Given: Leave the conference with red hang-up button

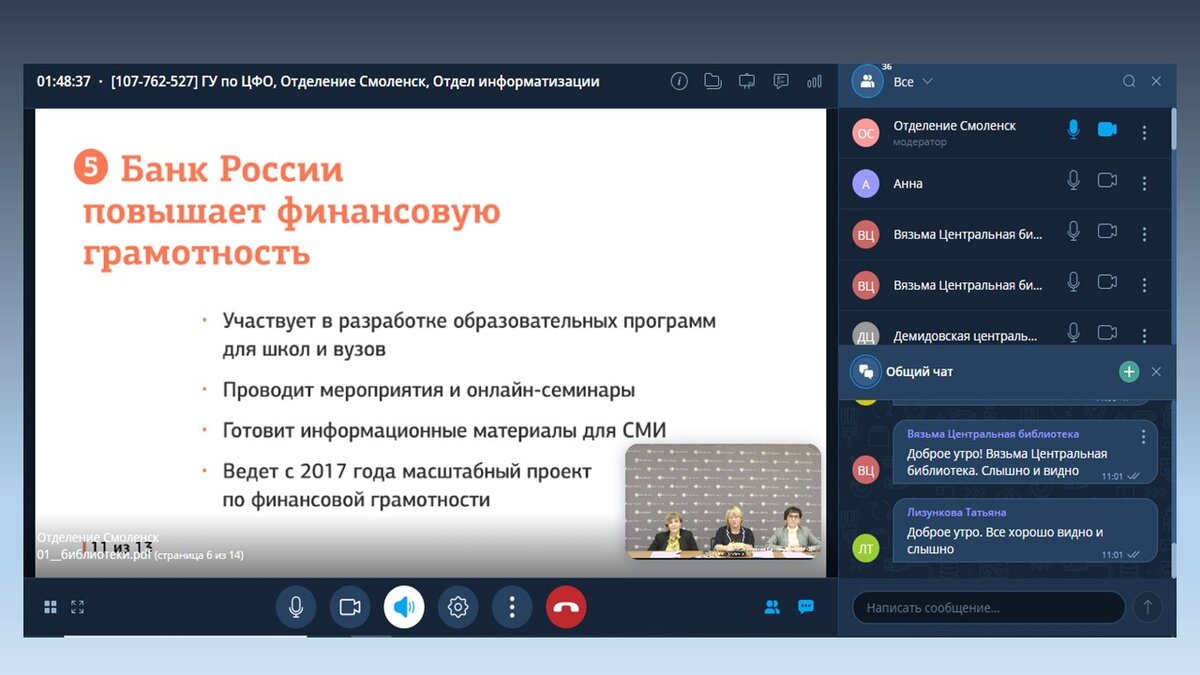Looking at the screenshot, I should pyautogui.click(x=566, y=607).
